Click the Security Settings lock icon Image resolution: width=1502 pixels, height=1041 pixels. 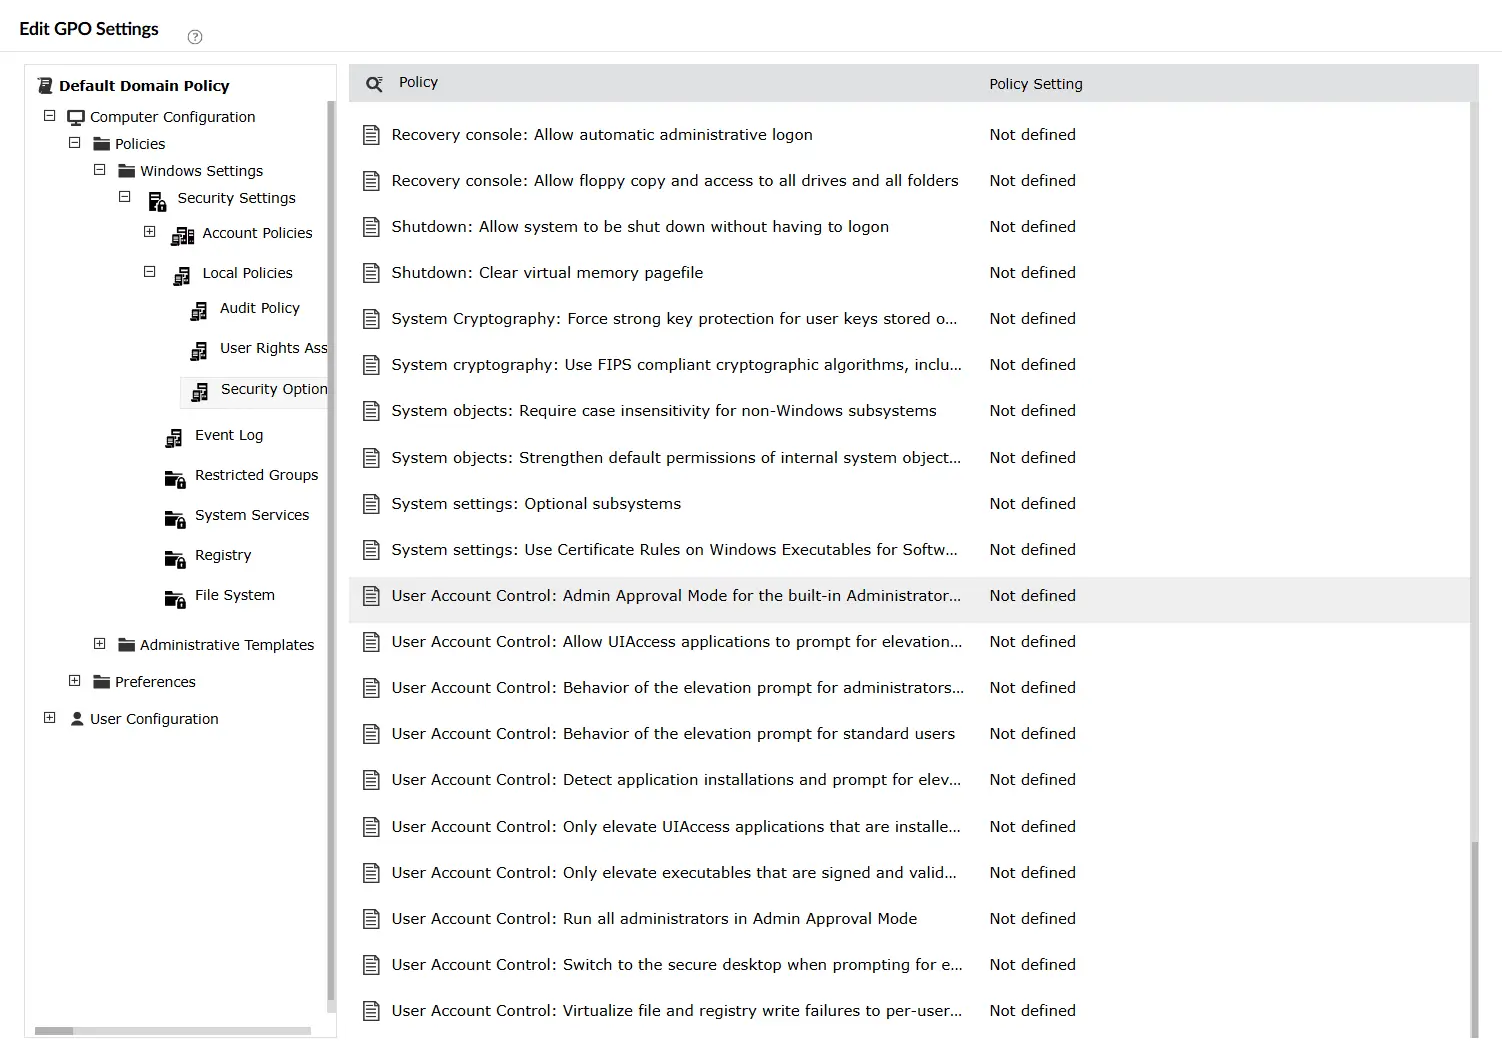click(157, 201)
